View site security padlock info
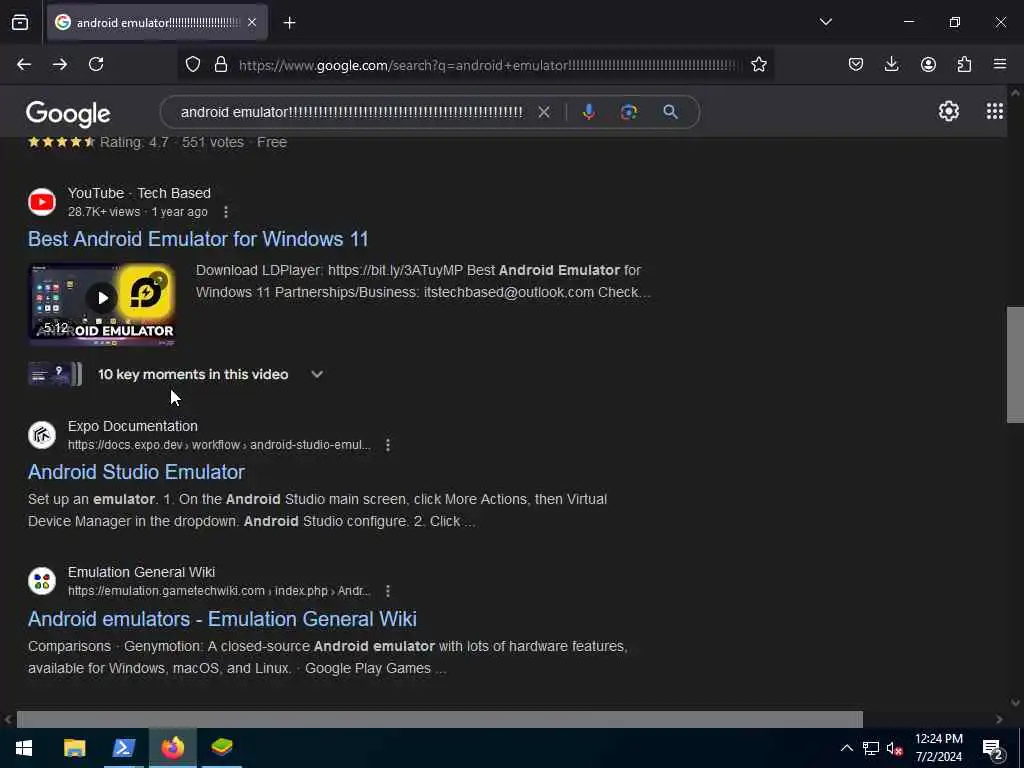The width and height of the screenshot is (1024, 768). click(x=221, y=64)
